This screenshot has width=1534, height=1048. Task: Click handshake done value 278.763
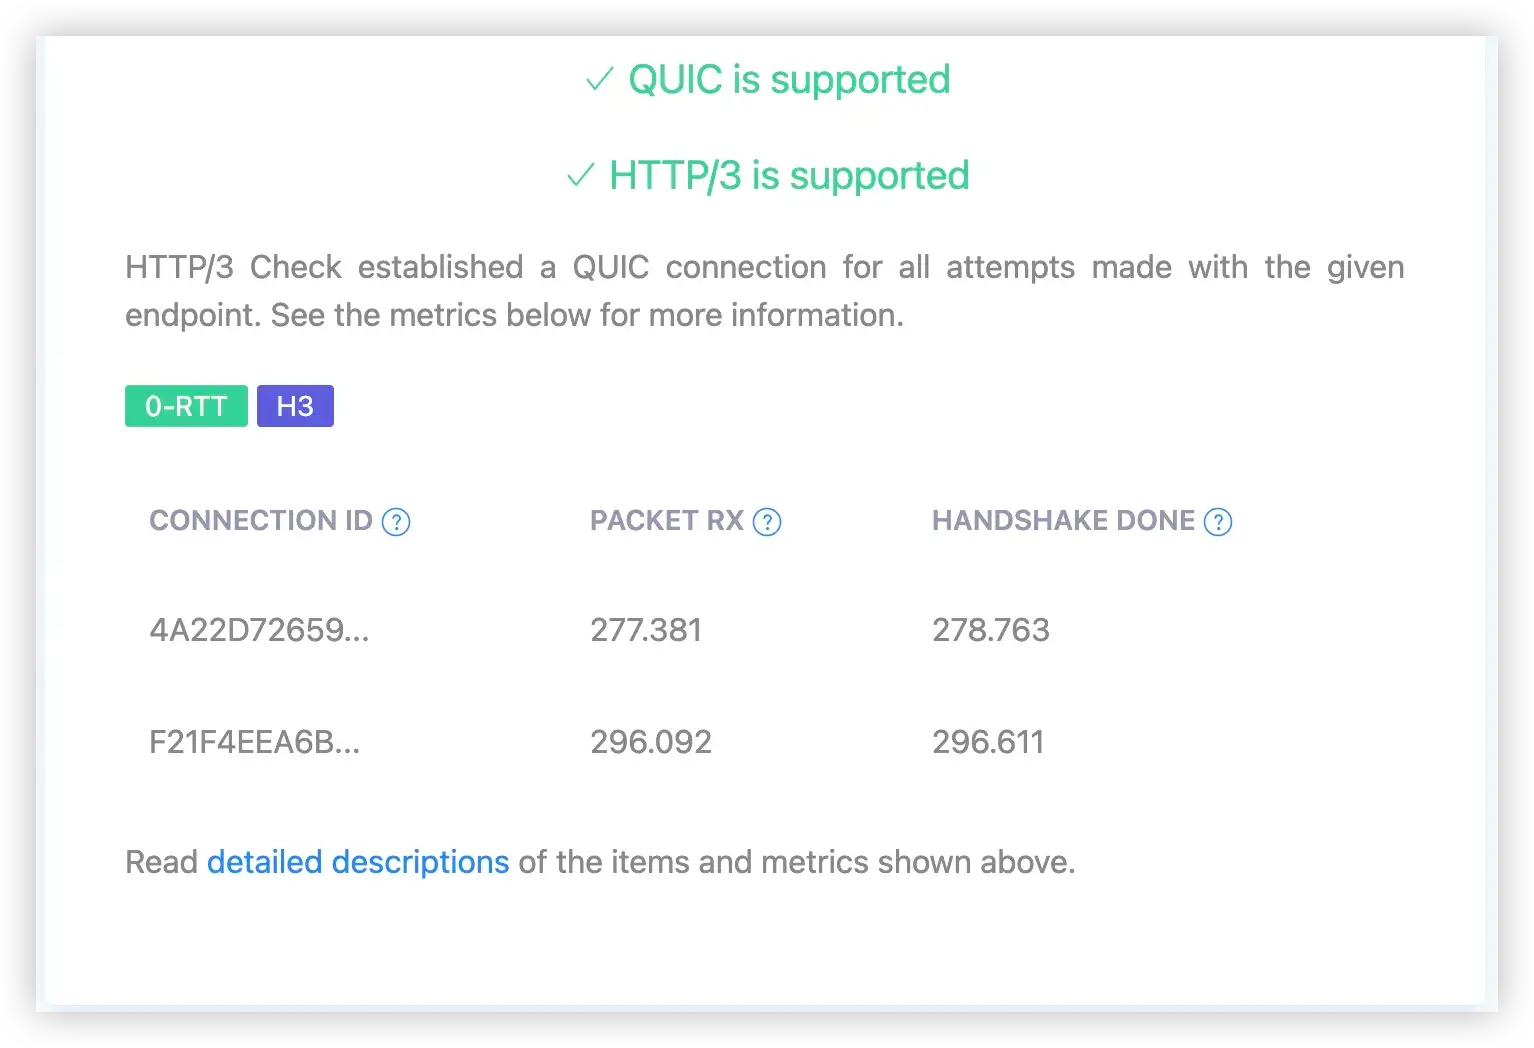pos(991,630)
